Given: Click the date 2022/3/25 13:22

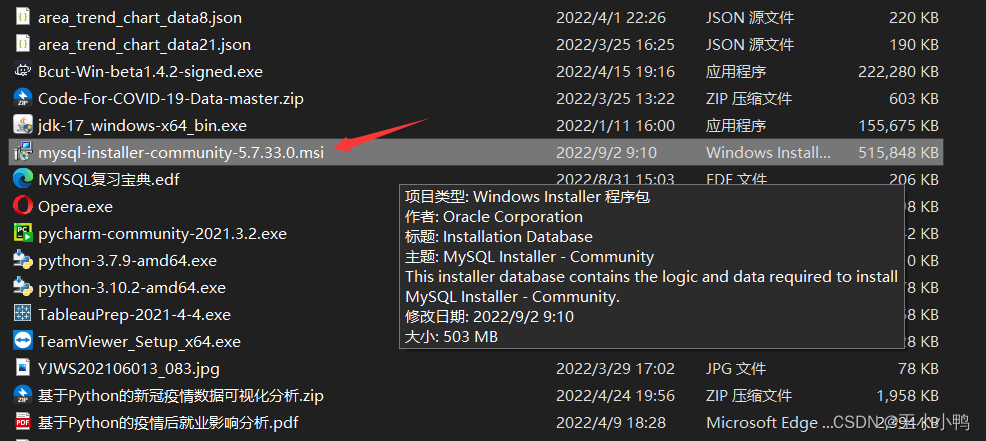Looking at the screenshot, I should pos(615,99).
